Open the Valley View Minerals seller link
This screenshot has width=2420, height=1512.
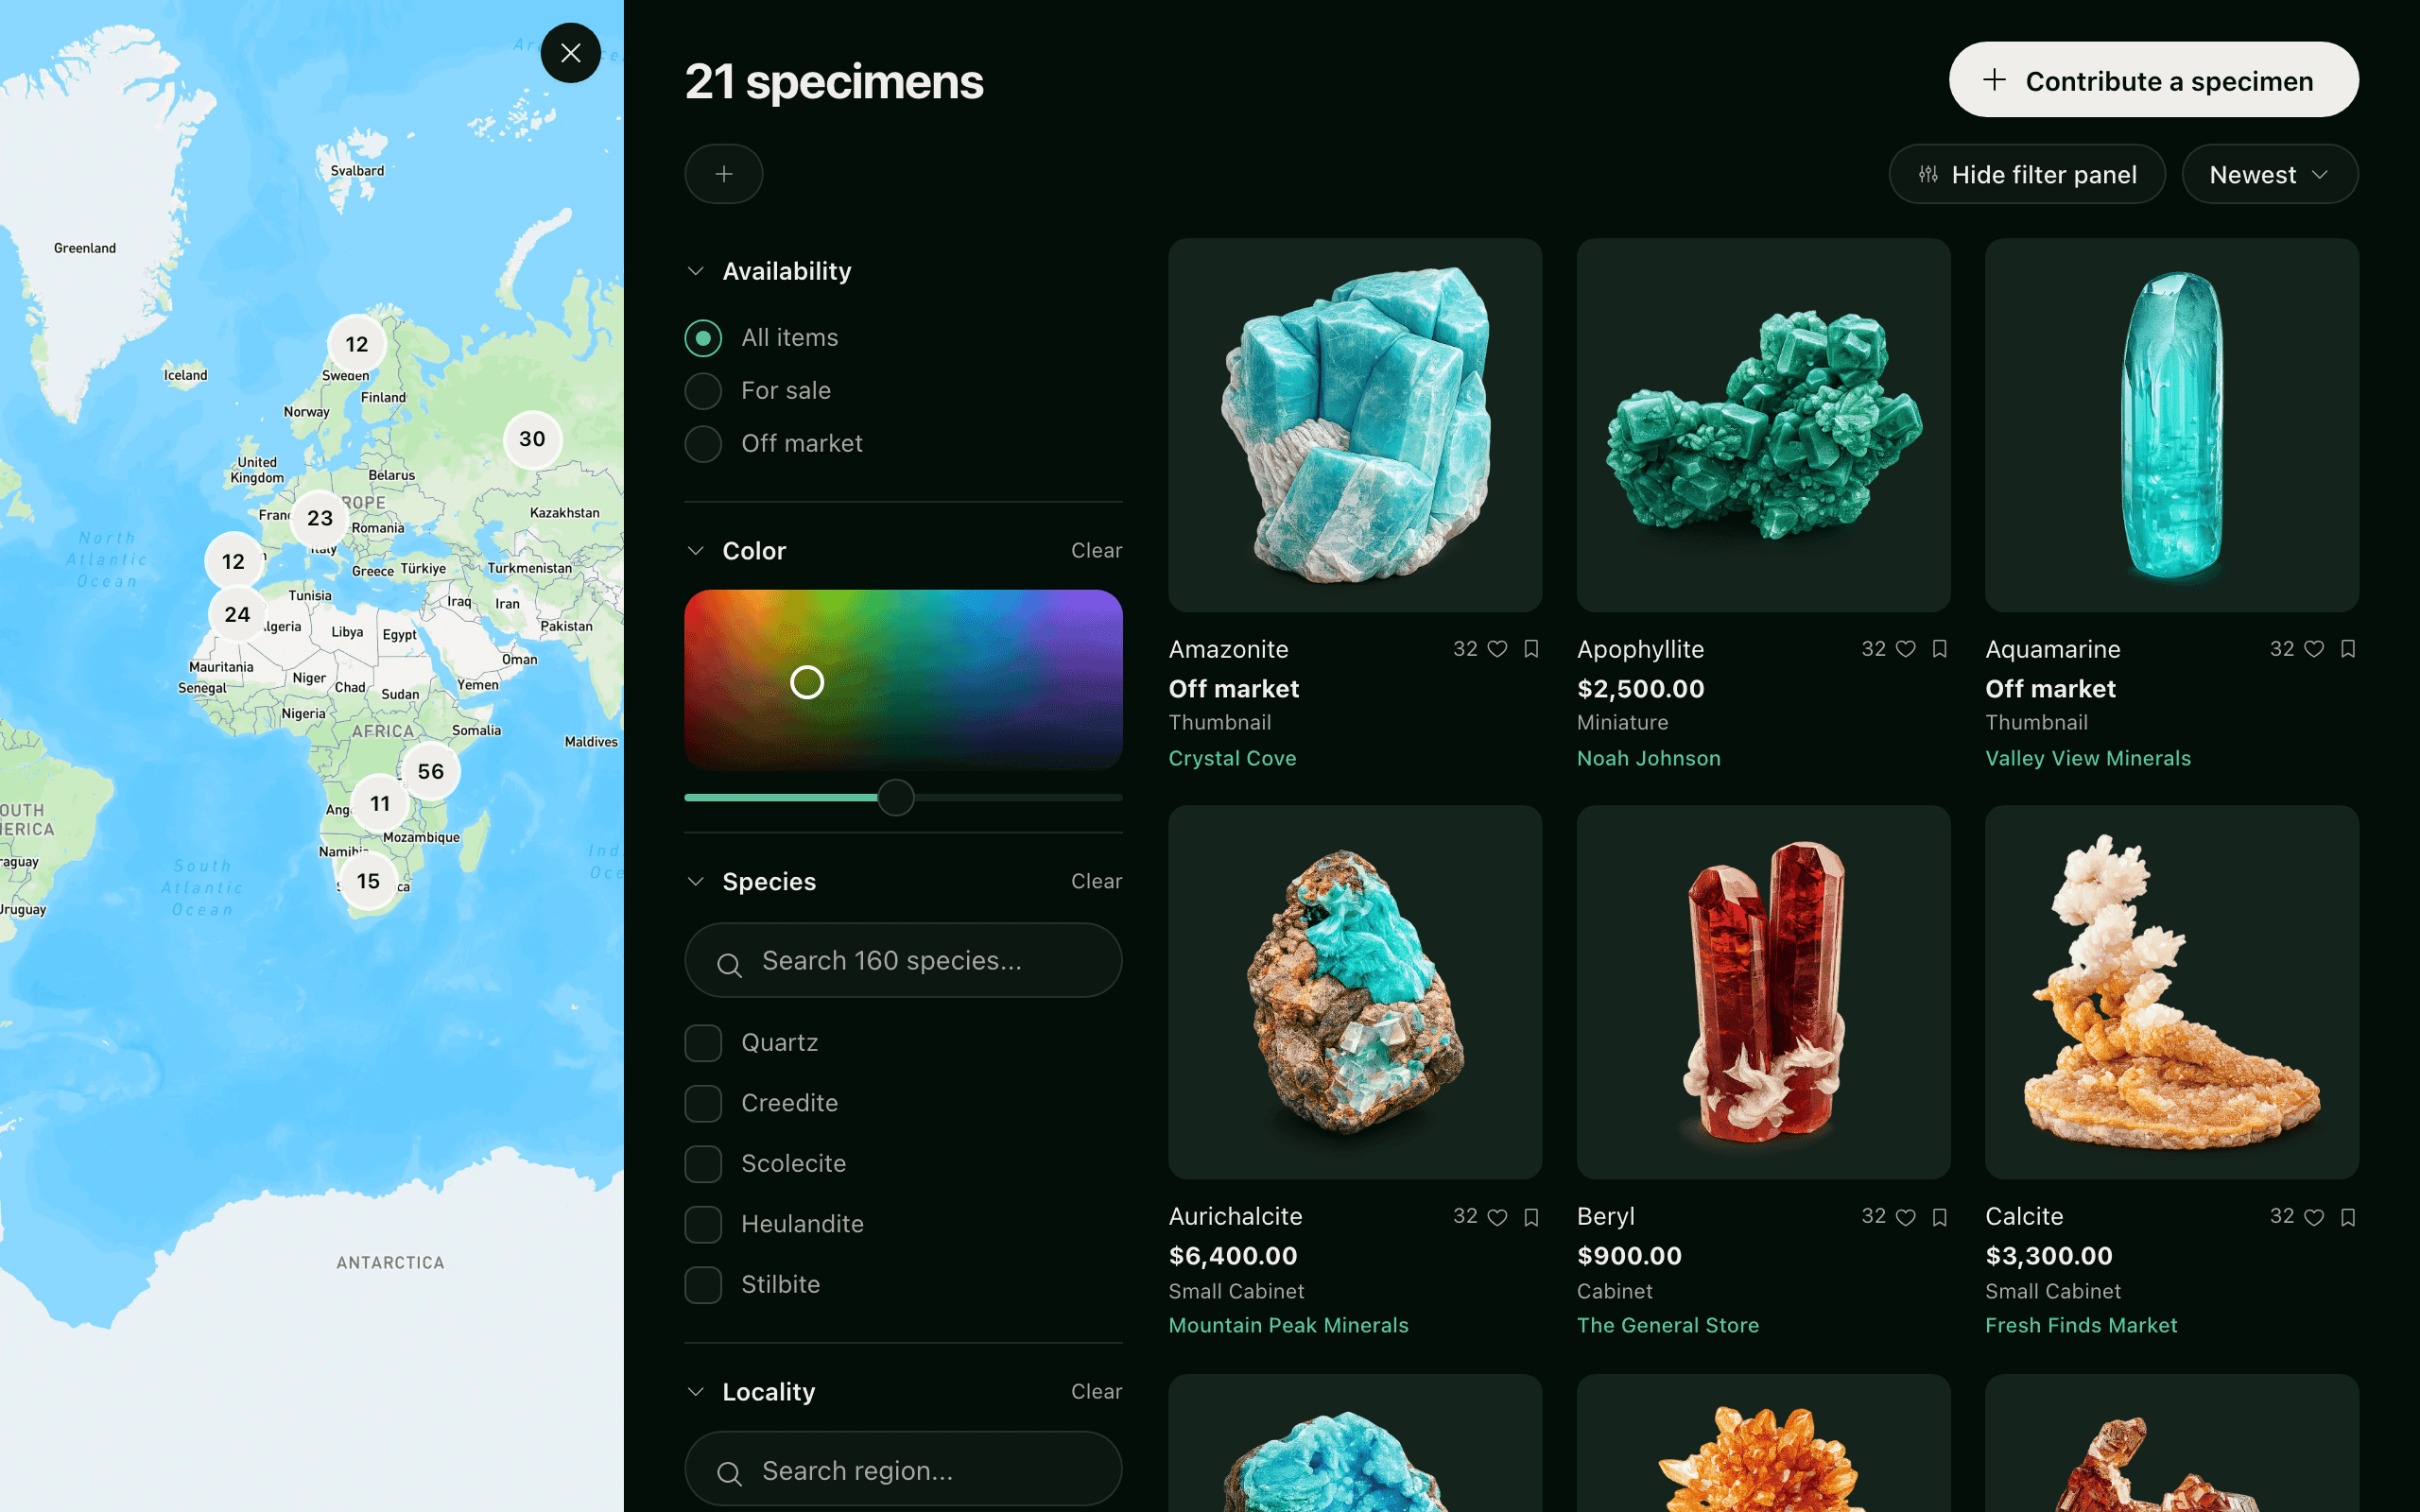2088,758
